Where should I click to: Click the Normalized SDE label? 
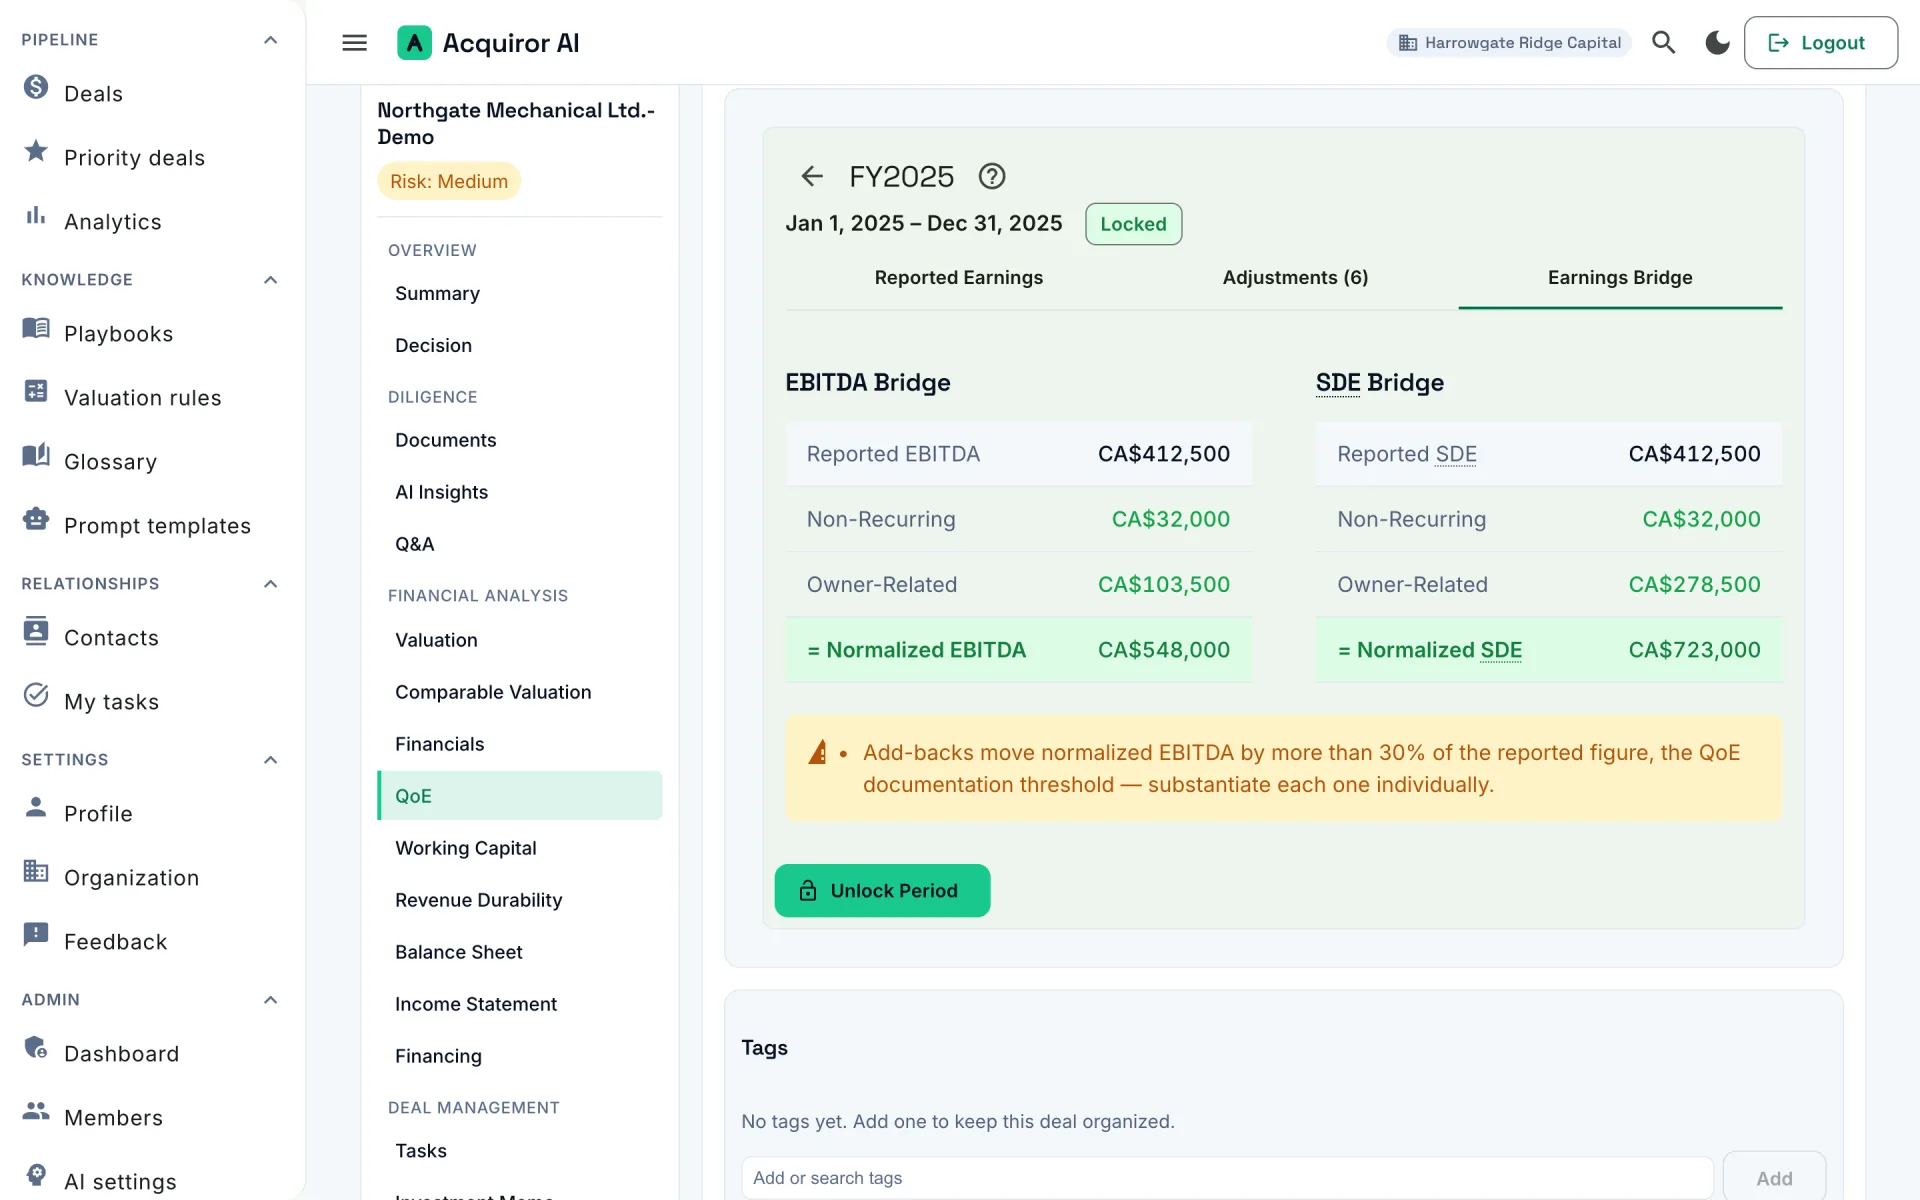point(1430,650)
